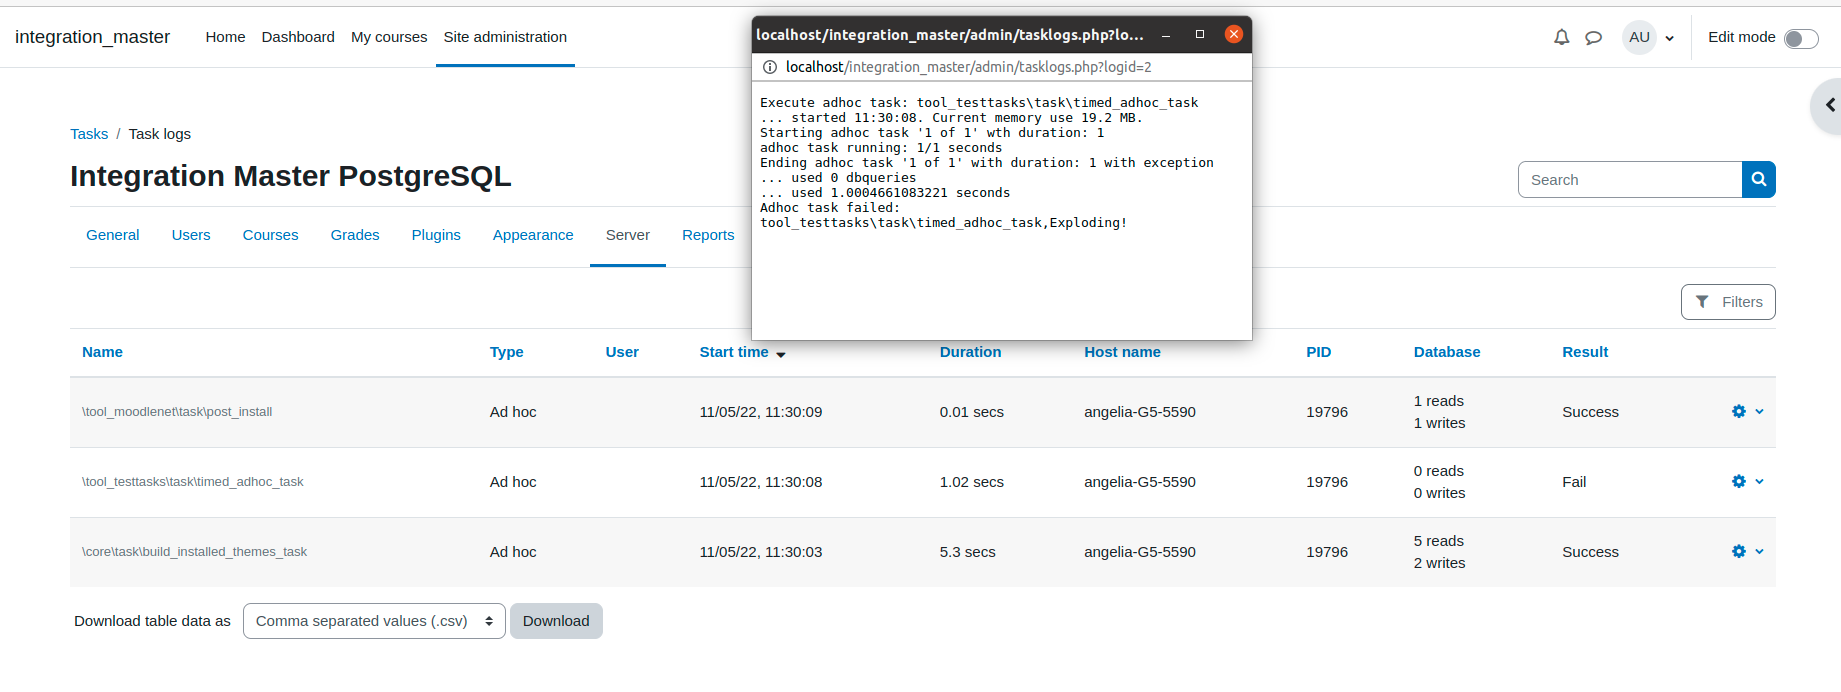Screen dimensions: 1841x692
Task: Click the 1.02 secs duration cell
Action: point(971,482)
